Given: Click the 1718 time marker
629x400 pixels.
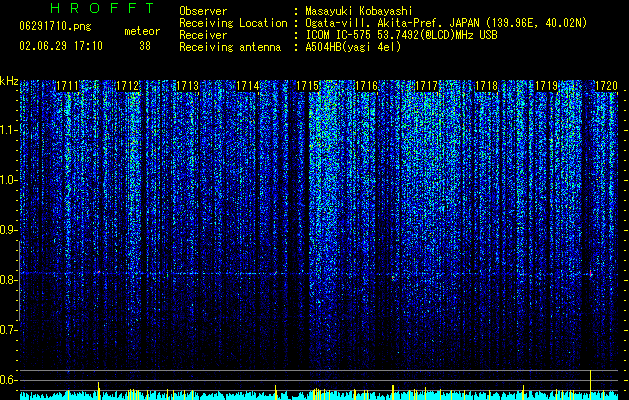Looking at the screenshot, I should [487, 86].
